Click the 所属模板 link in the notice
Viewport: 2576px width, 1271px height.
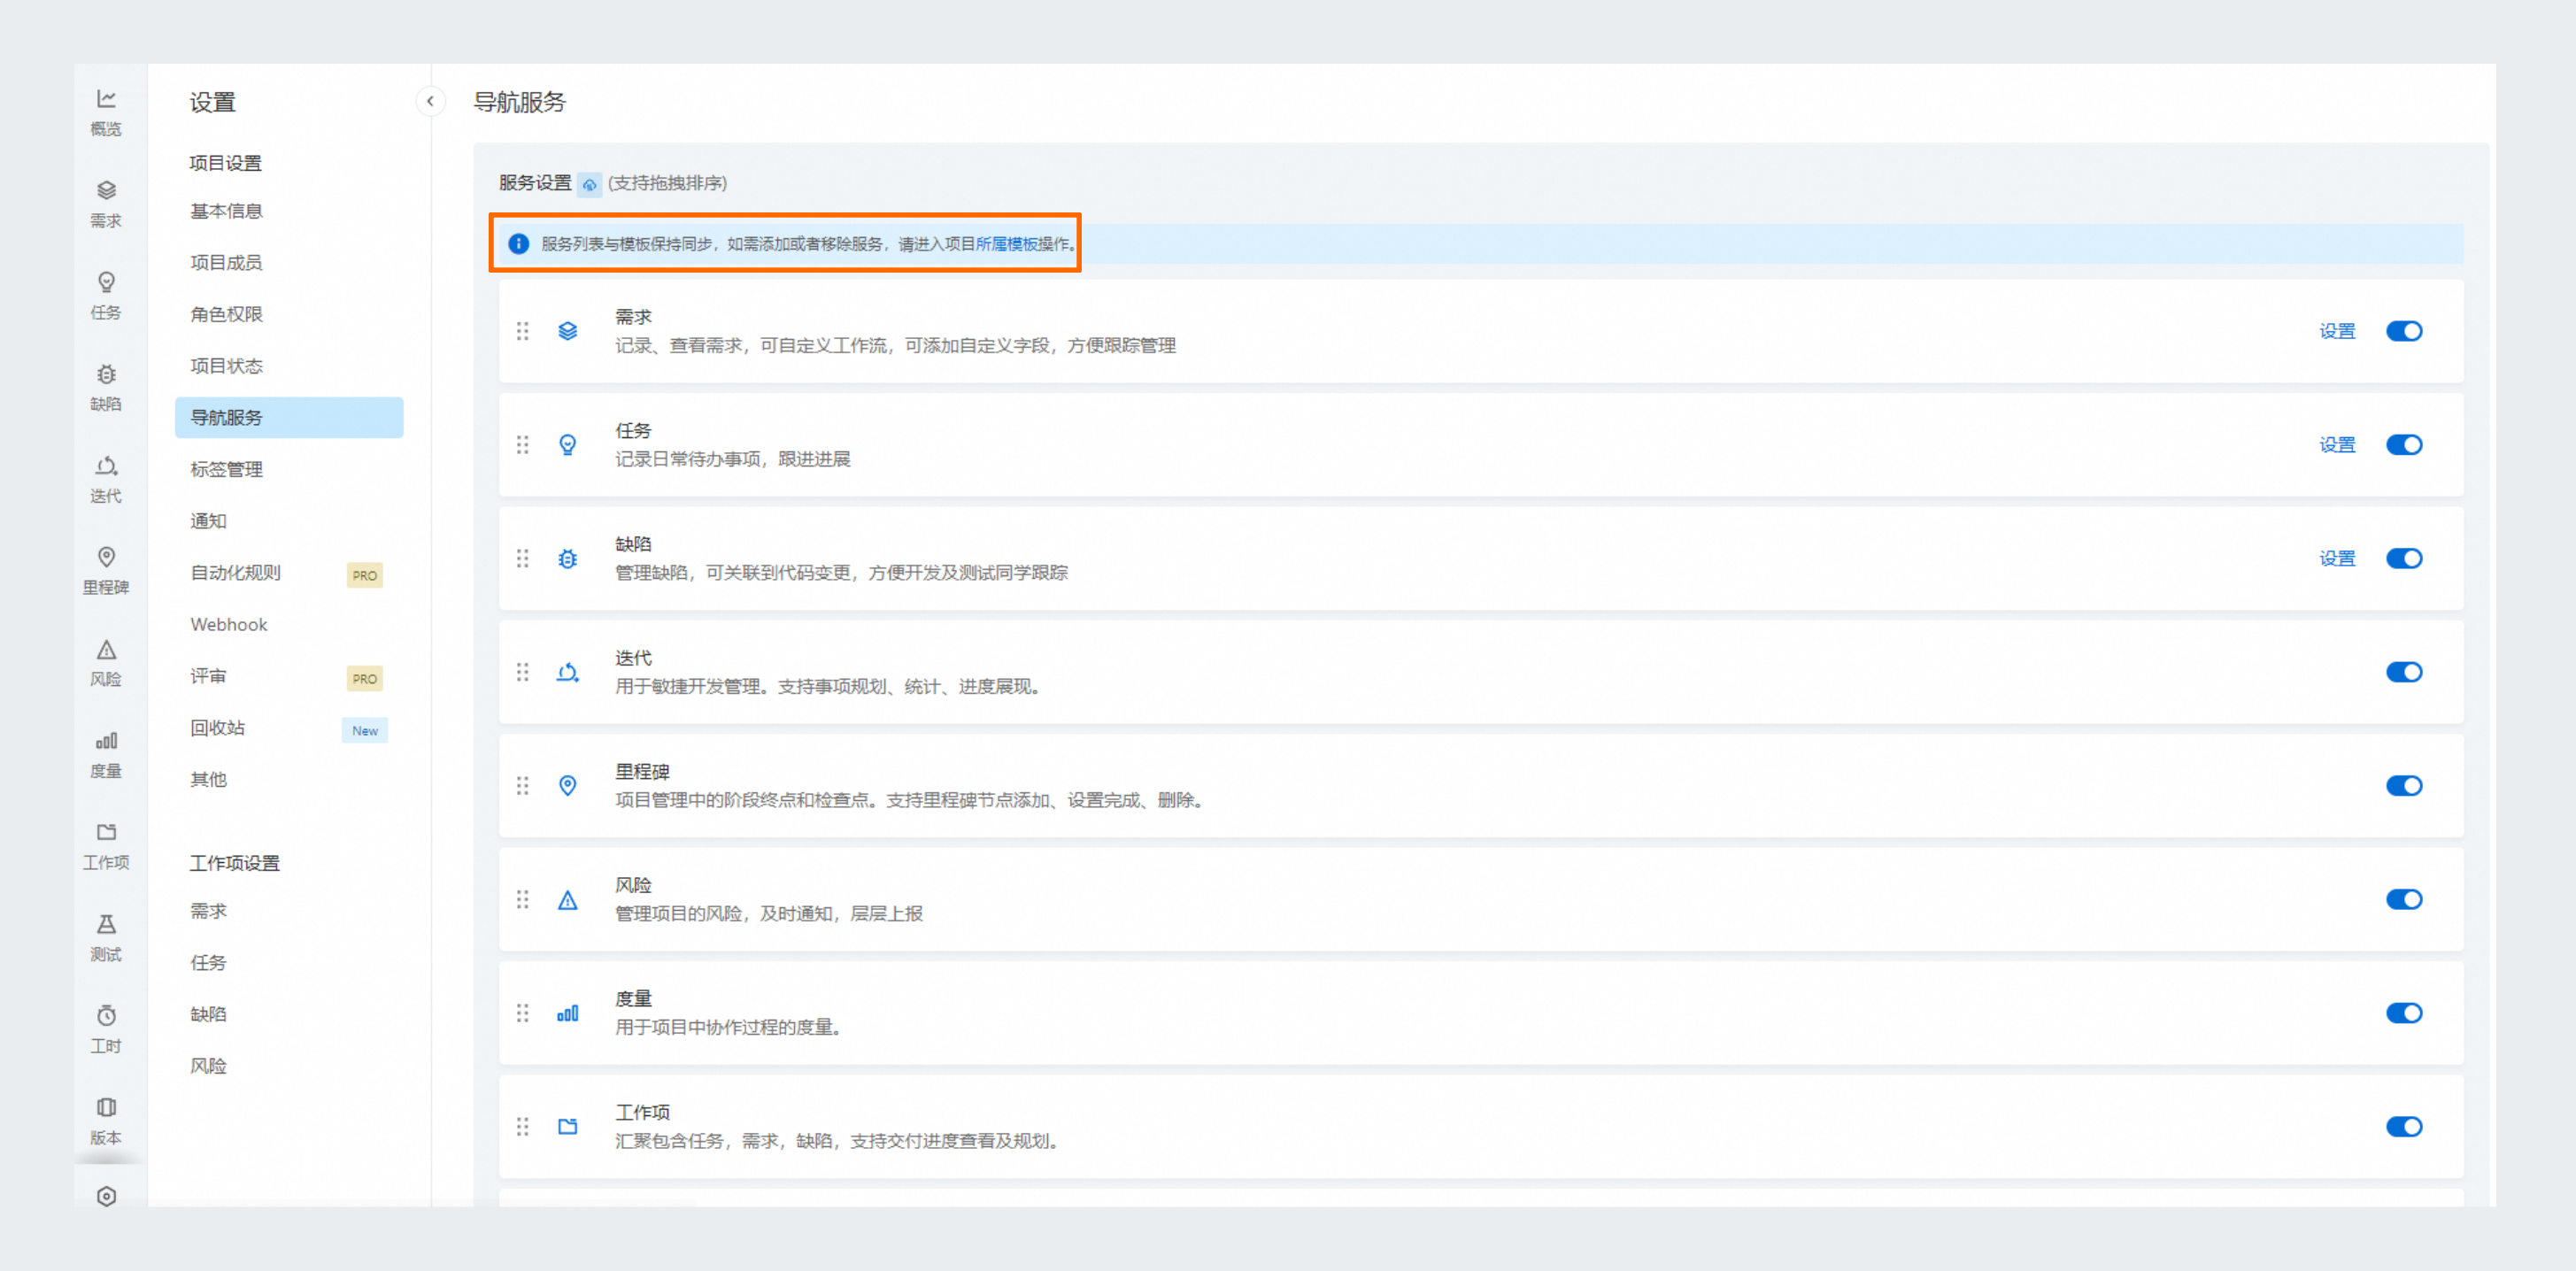point(1006,244)
